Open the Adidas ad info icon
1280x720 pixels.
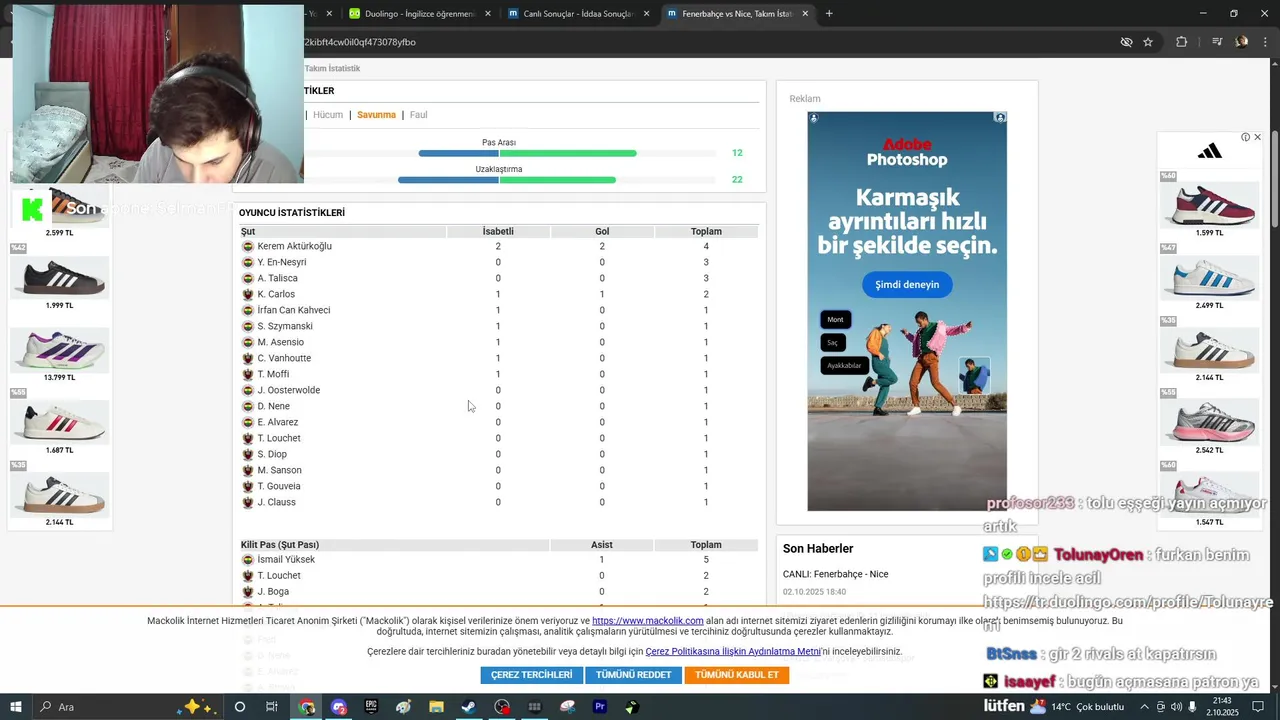point(1245,137)
